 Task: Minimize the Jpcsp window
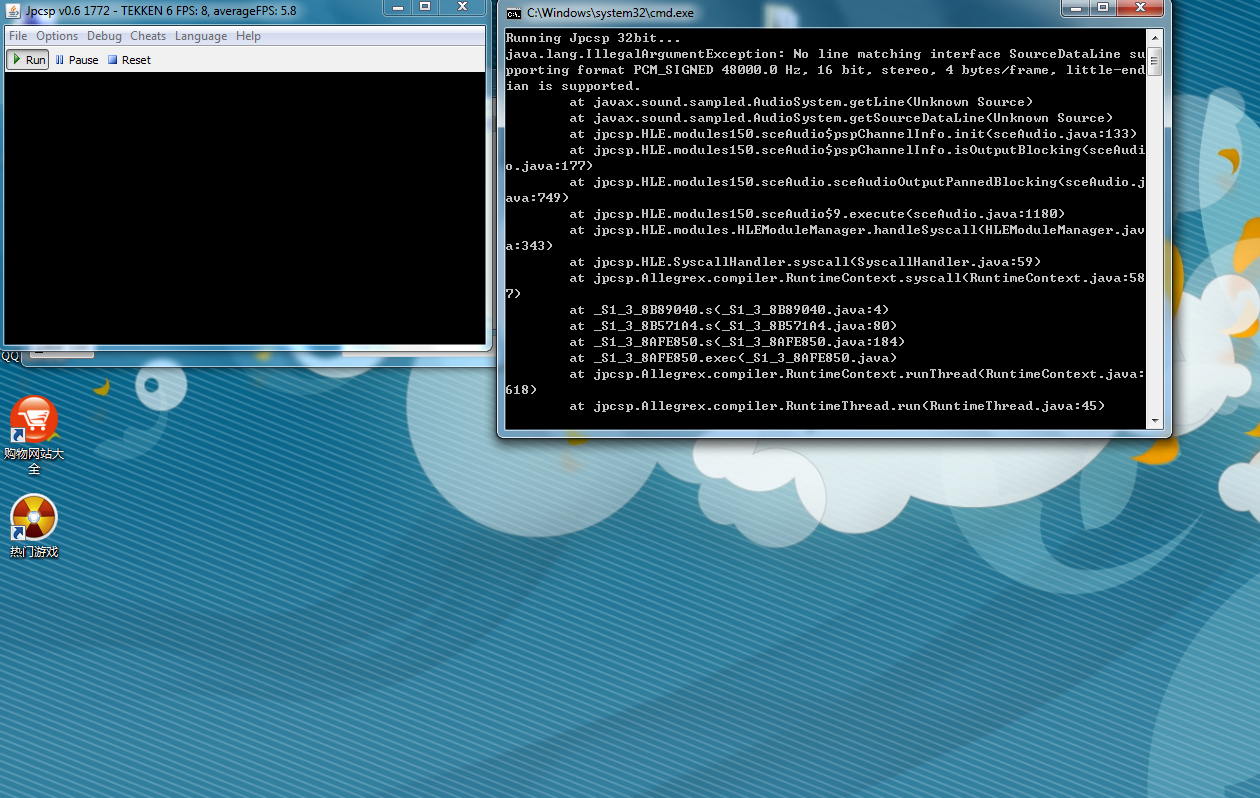397,6
